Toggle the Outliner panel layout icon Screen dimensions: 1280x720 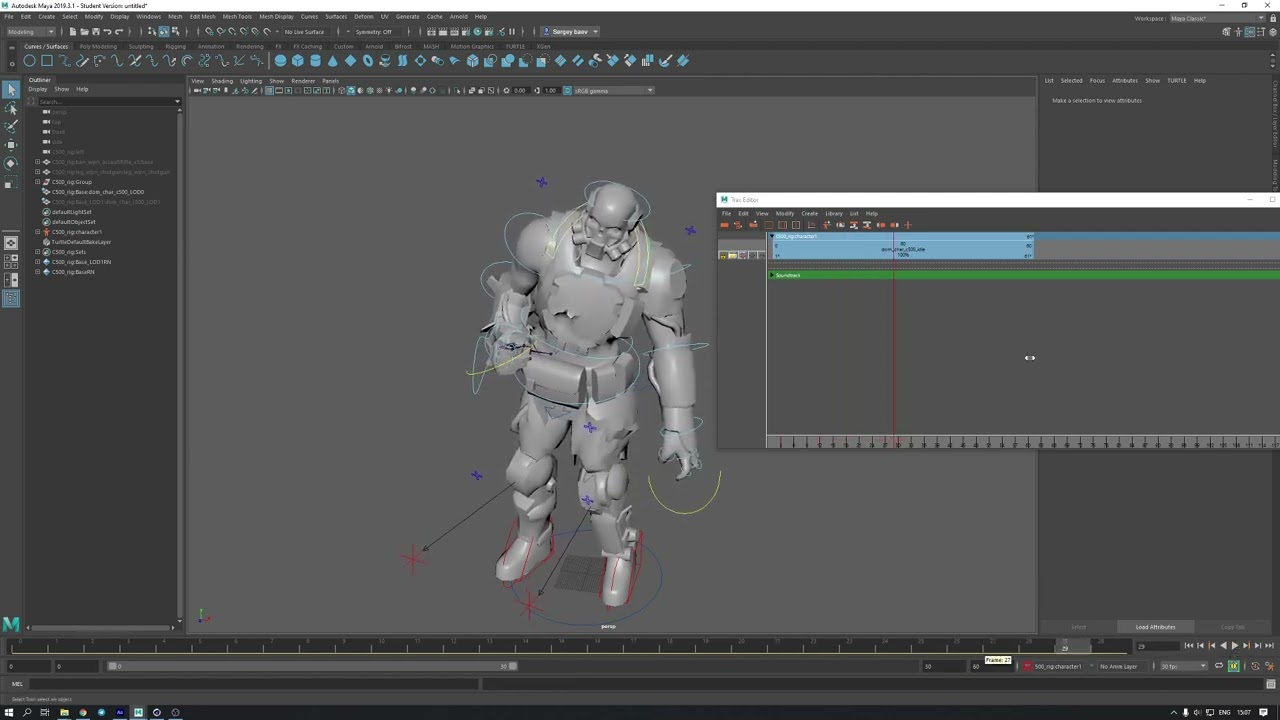pyautogui.click(x=11, y=299)
